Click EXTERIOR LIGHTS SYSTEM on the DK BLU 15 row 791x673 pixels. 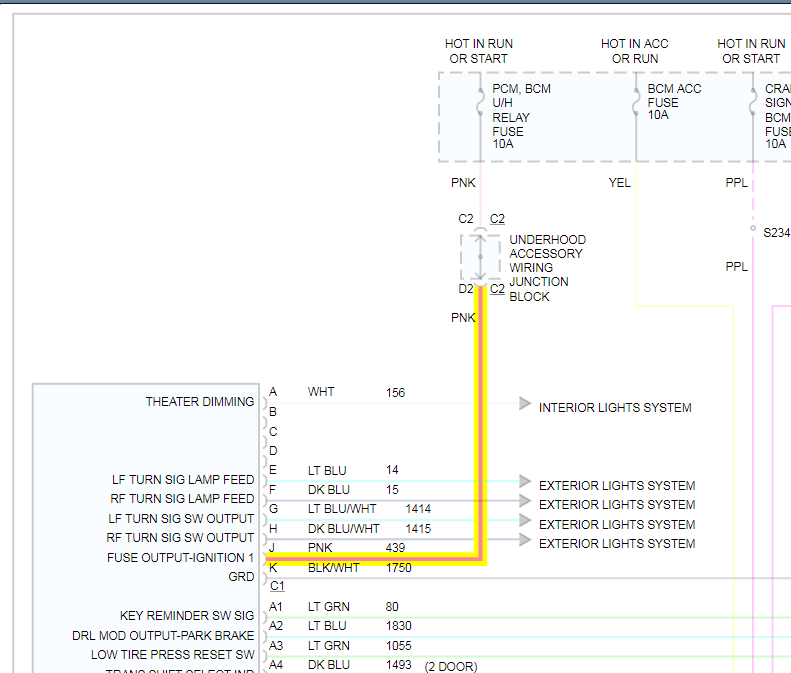coord(617,504)
